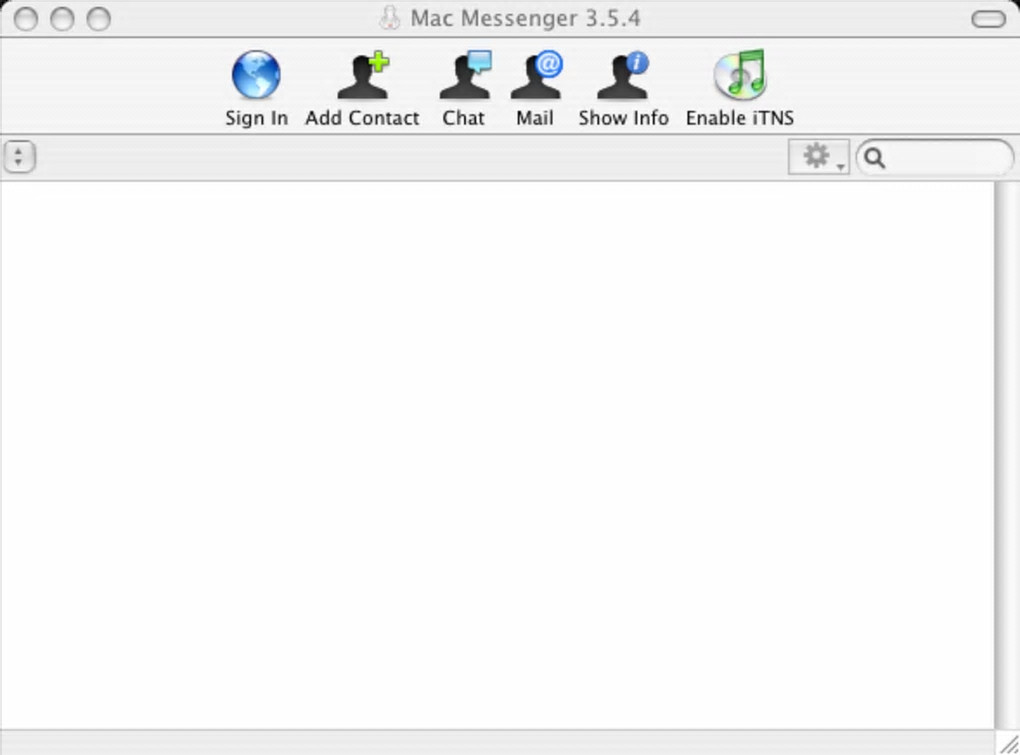Click the Mac Messenger title bar document icon
This screenshot has height=755, width=1020.
390,18
